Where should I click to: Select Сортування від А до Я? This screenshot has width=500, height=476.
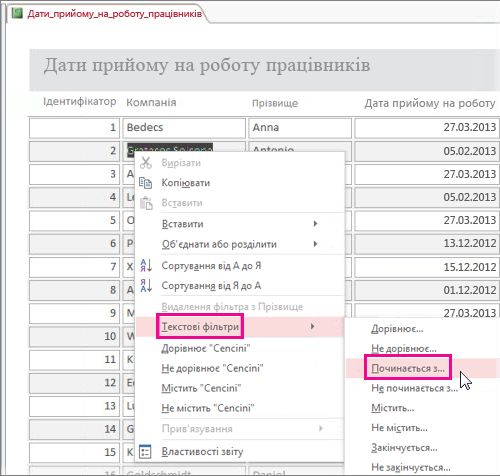pos(211,266)
